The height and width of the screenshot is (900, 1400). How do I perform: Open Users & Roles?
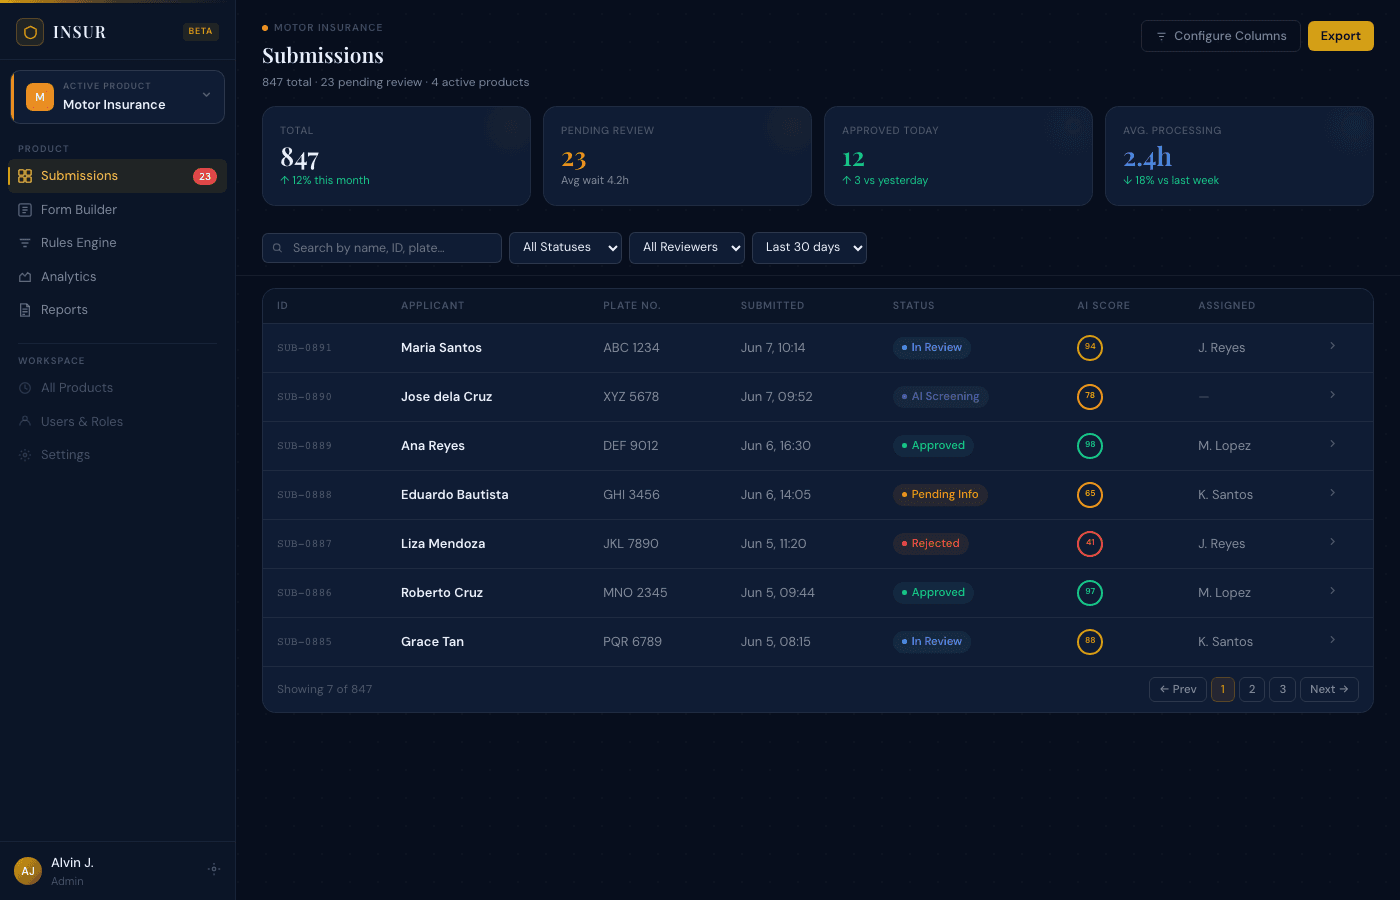117,422
